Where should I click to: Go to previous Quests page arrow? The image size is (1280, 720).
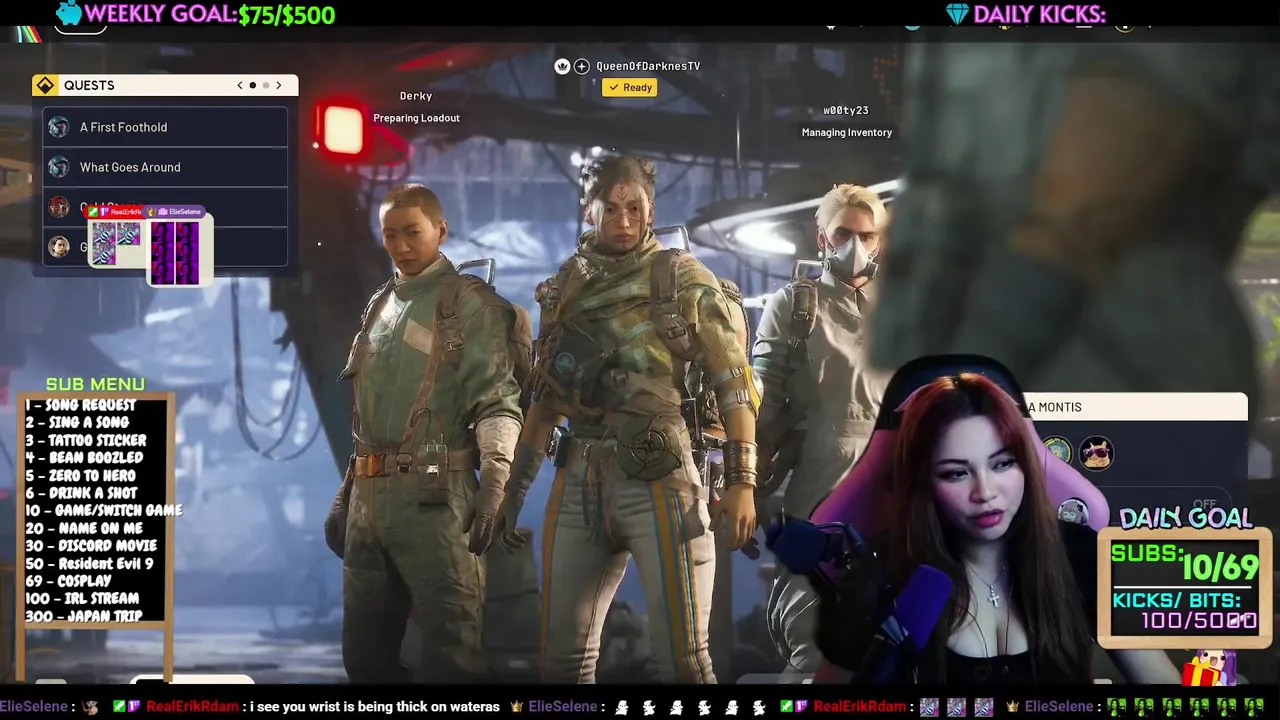pyautogui.click(x=240, y=85)
